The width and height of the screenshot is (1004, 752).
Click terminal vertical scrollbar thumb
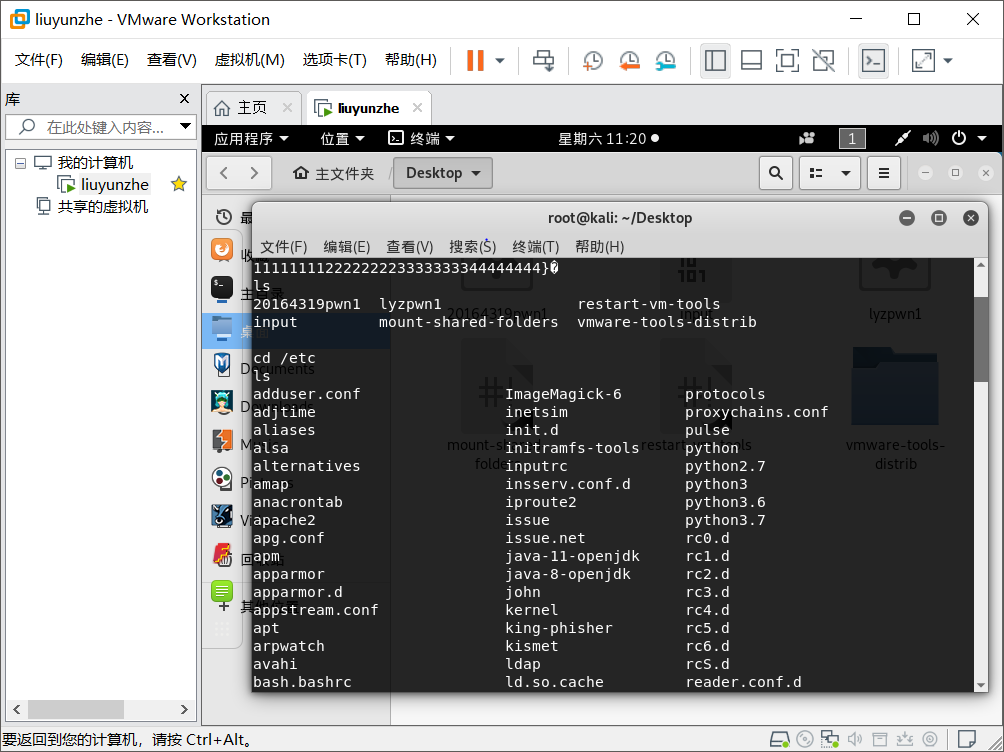pyautogui.click(x=981, y=338)
